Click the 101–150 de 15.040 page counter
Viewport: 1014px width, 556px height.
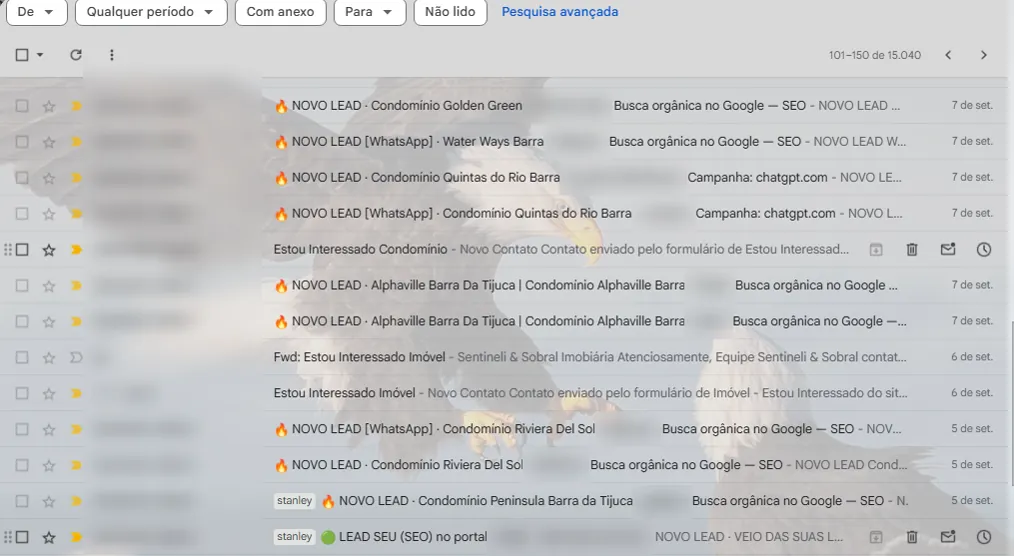point(875,55)
